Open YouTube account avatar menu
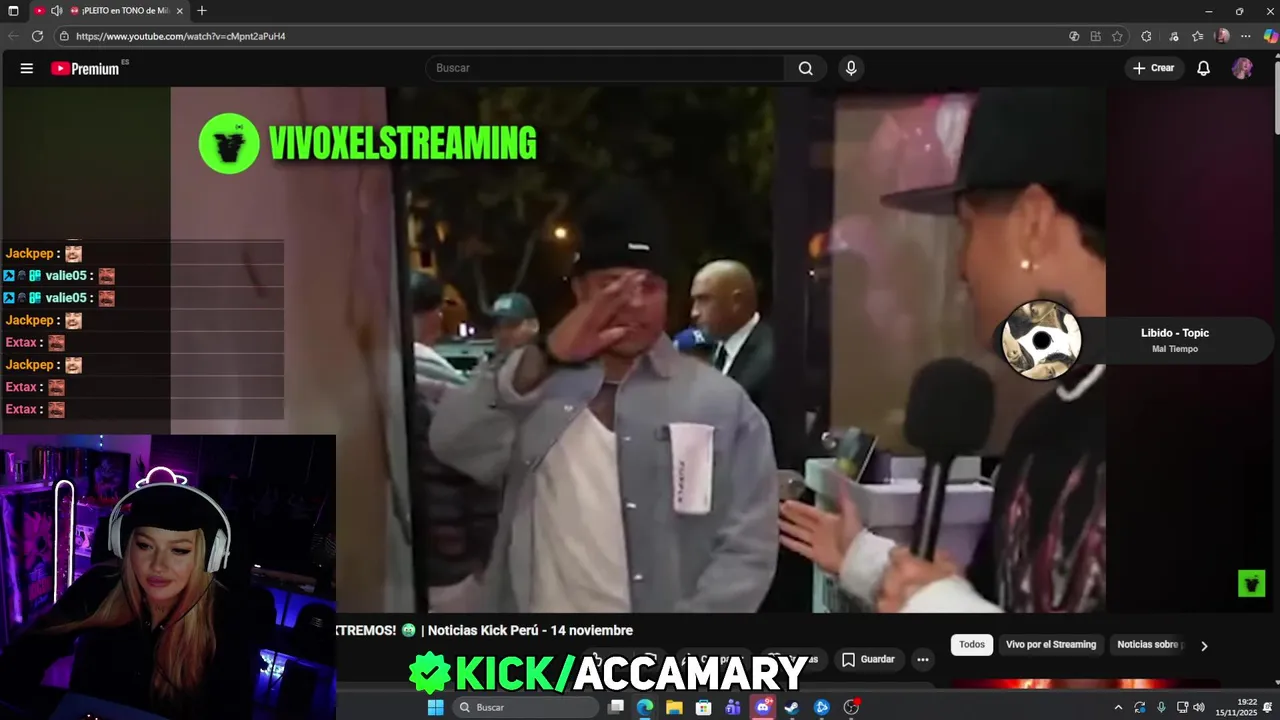 [1242, 68]
